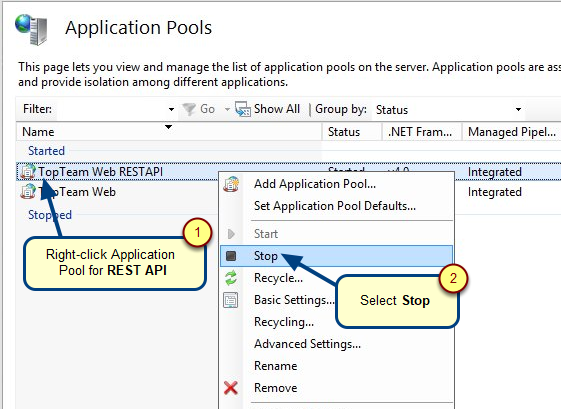The height and width of the screenshot is (409, 563).
Task: Click the black Stop square icon
Action: (x=231, y=256)
